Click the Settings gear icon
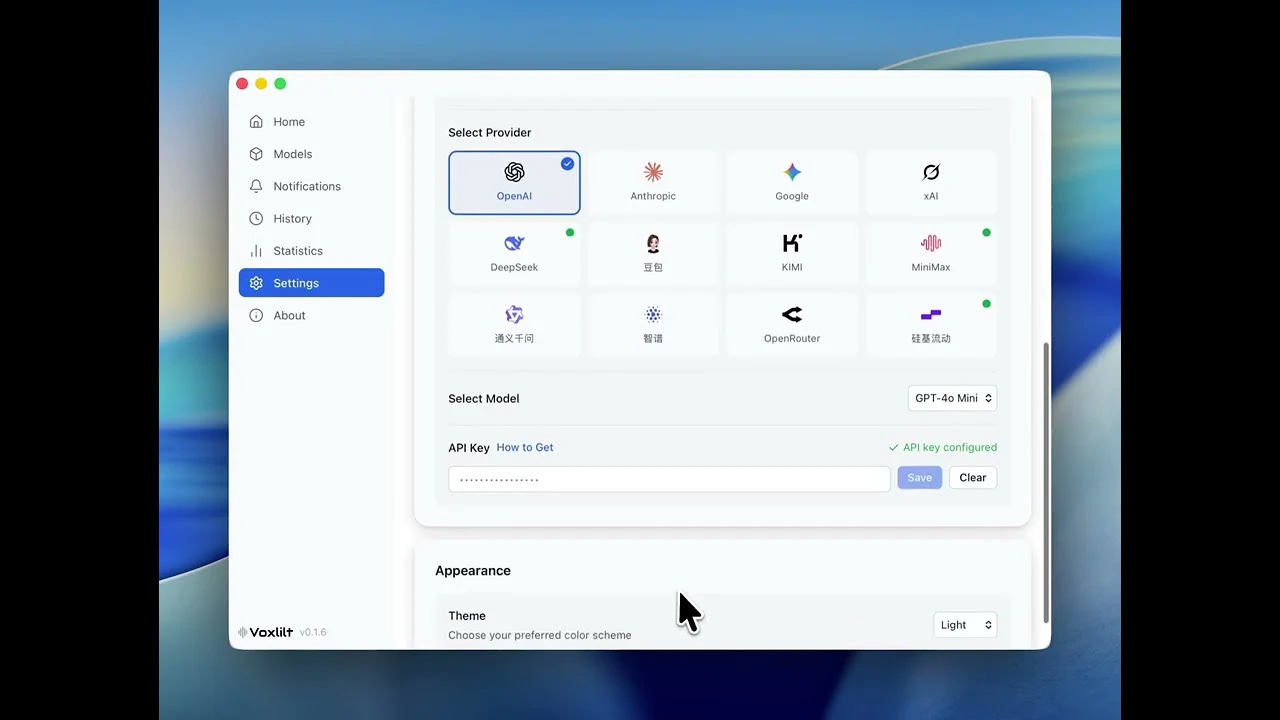The image size is (1280, 720). pyautogui.click(x=256, y=283)
